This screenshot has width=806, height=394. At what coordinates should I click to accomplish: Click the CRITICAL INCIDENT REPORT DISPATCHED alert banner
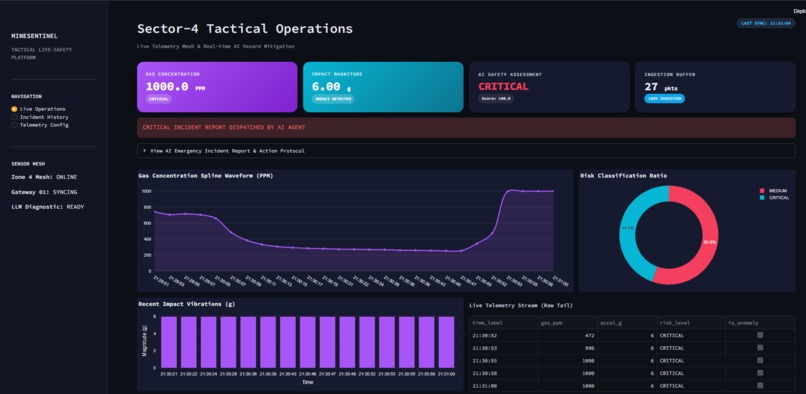click(466, 127)
